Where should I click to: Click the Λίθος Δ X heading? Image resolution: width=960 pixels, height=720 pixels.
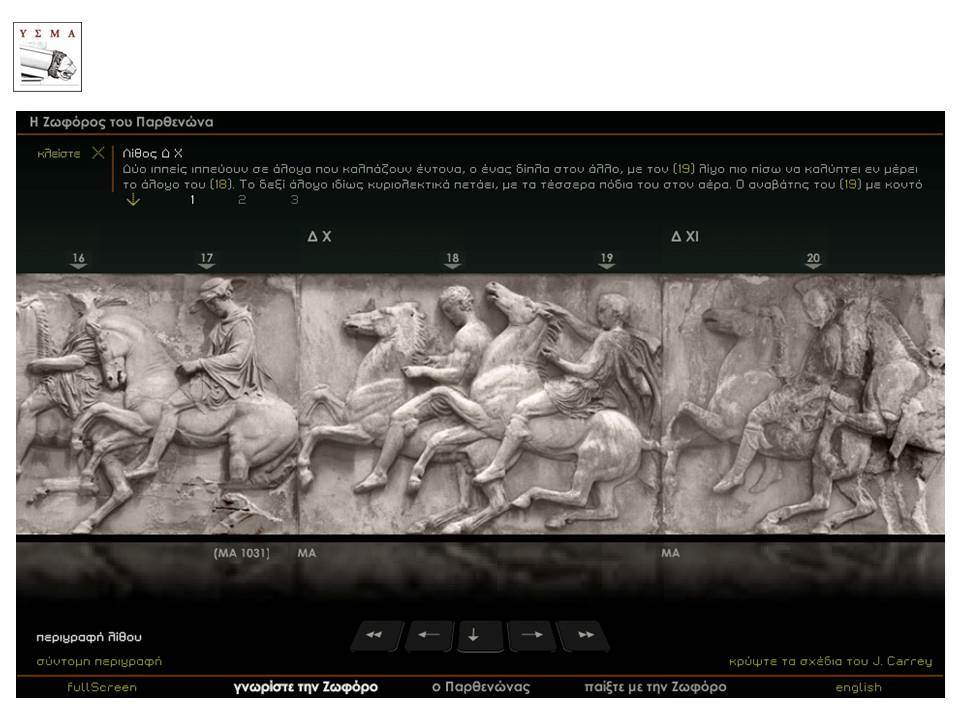152,153
